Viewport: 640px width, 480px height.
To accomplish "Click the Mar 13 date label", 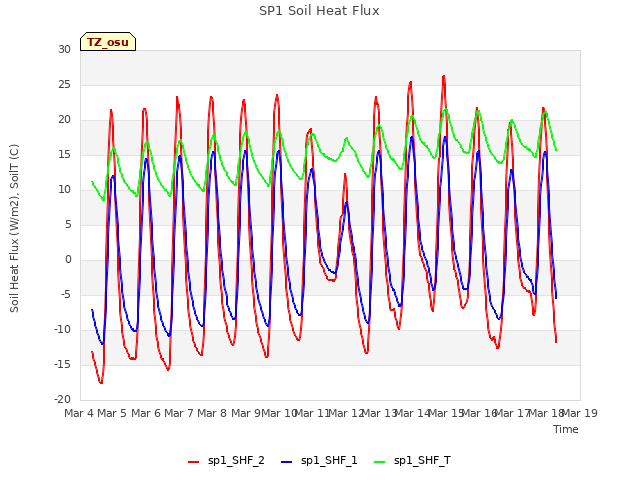I will (379, 413).
